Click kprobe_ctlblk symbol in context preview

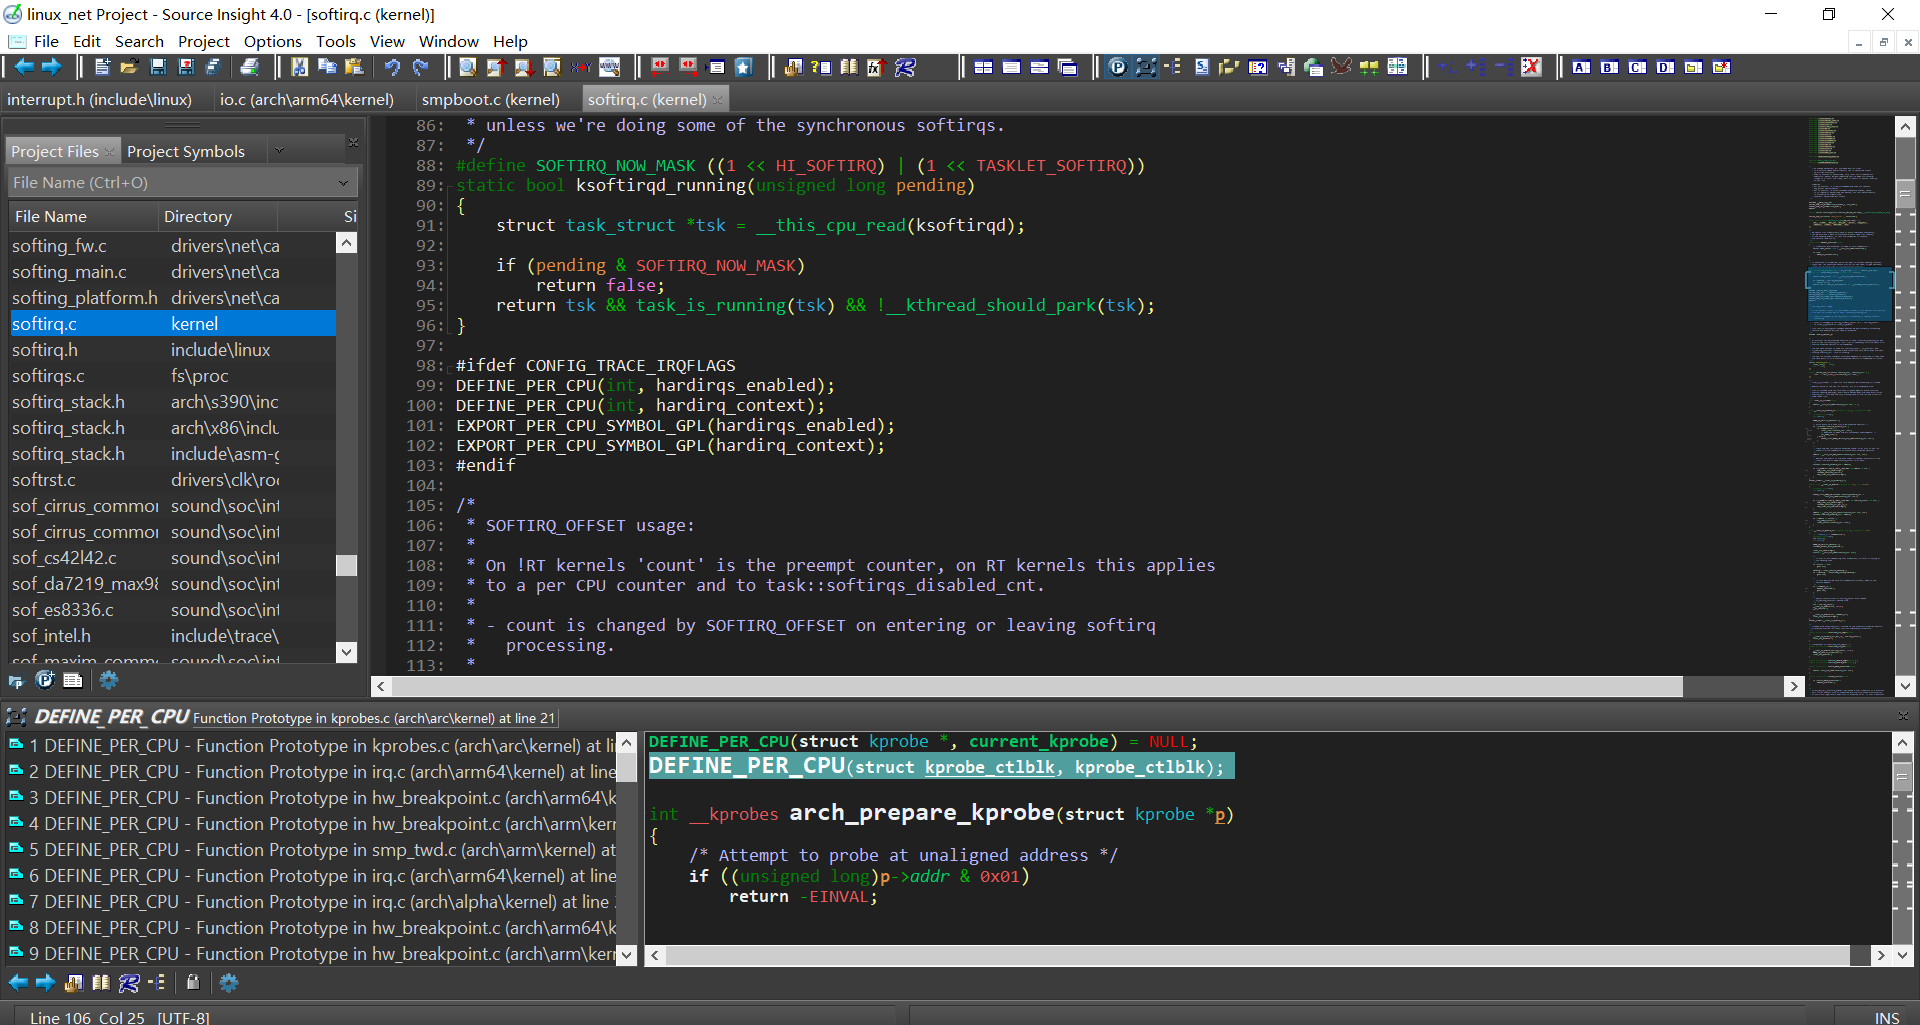point(989,767)
